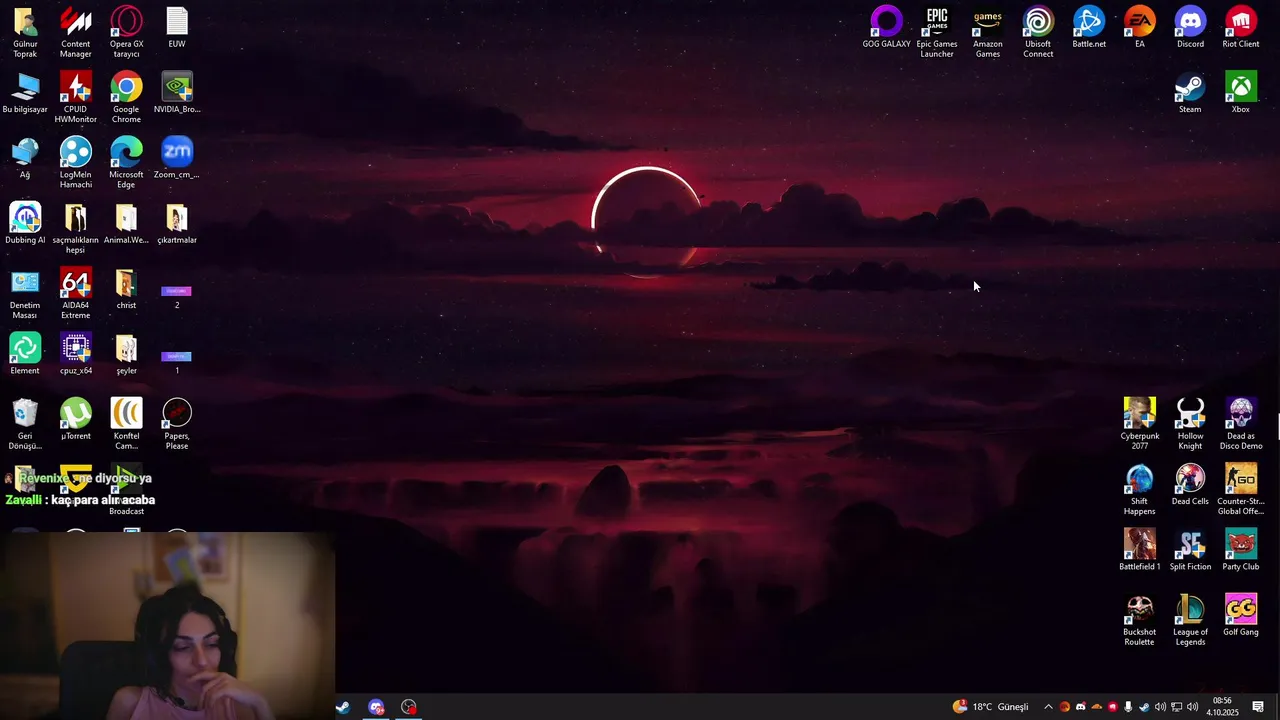This screenshot has width=1280, height=720.
Task: Launch the Element app
Action: 25,354
